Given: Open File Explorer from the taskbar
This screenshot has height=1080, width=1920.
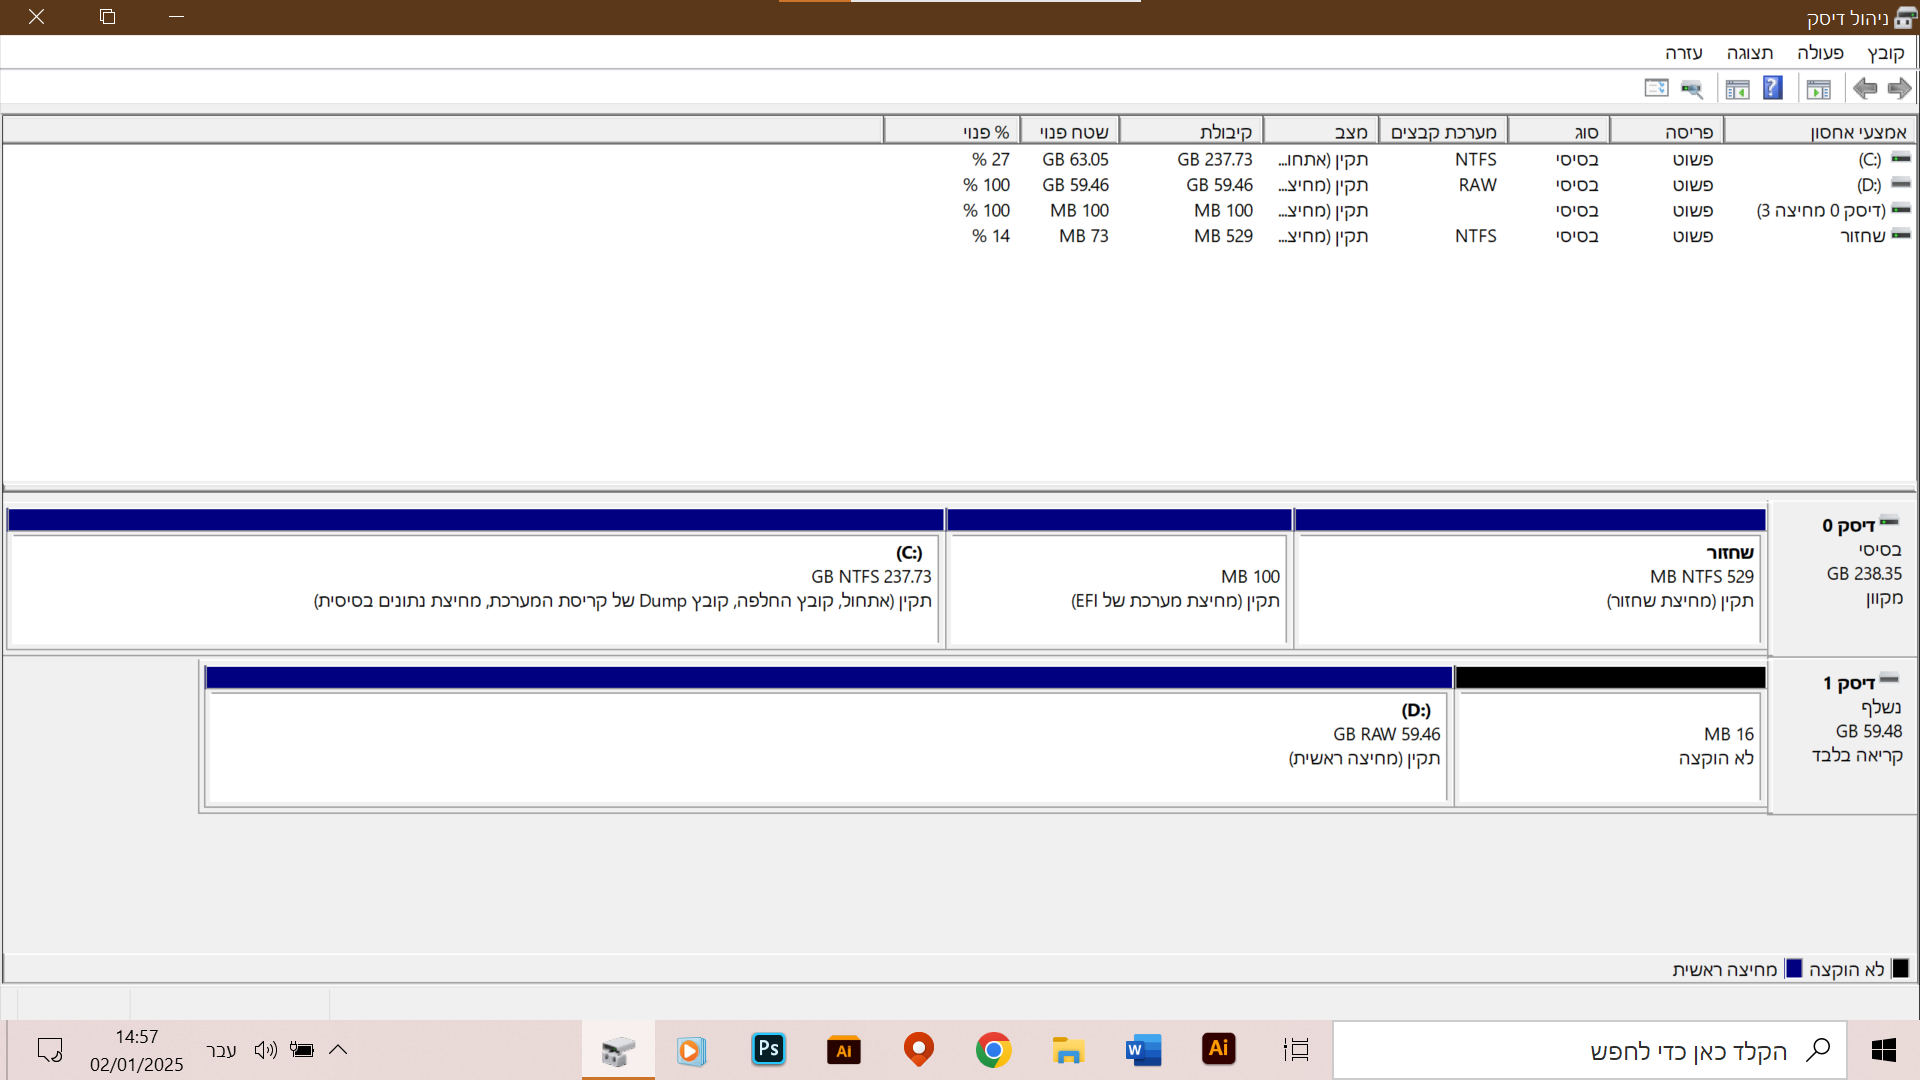Looking at the screenshot, I should 1068,1050.
